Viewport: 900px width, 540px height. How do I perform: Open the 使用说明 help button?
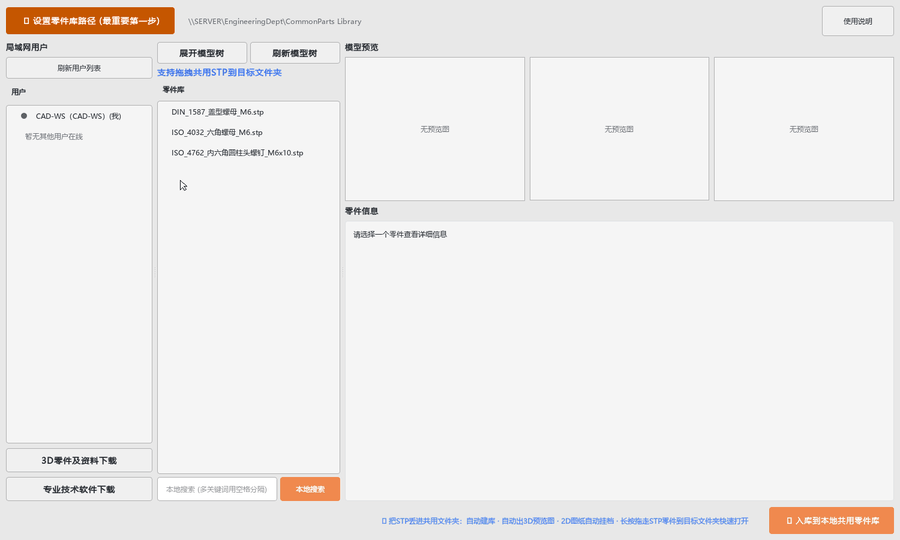tap(858, 21)
